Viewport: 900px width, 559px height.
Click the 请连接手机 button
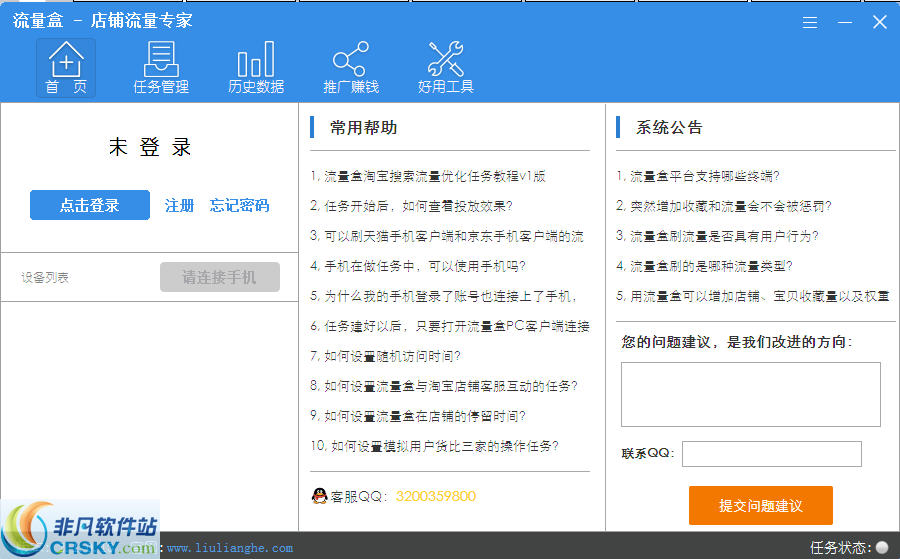220,277
